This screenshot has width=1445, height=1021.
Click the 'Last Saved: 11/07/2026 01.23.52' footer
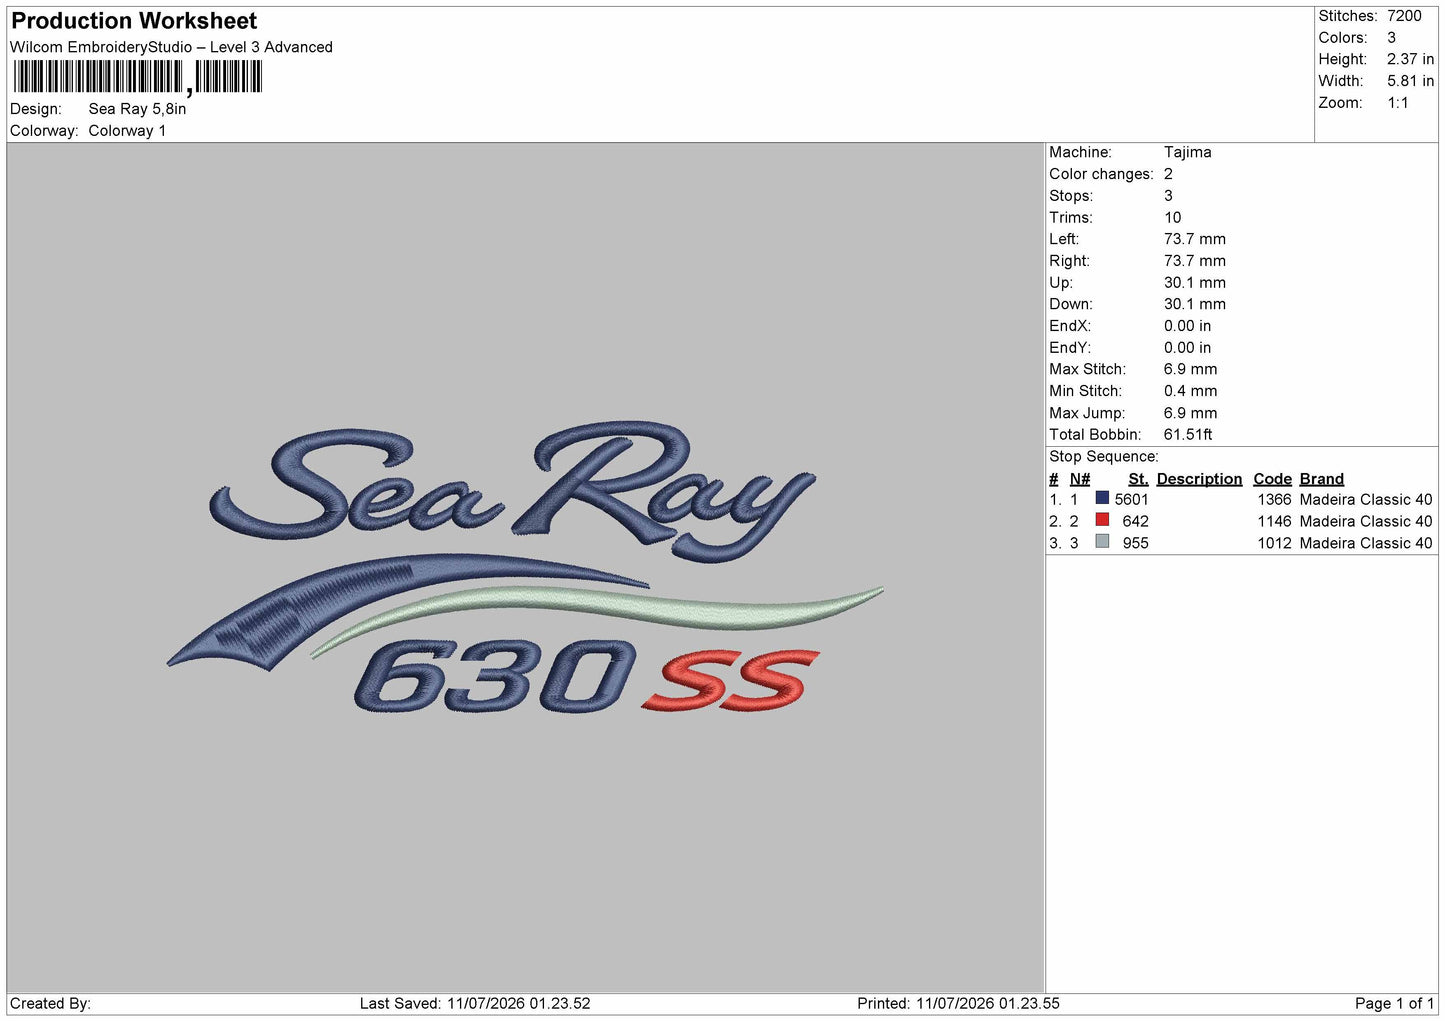(475, 1003)
